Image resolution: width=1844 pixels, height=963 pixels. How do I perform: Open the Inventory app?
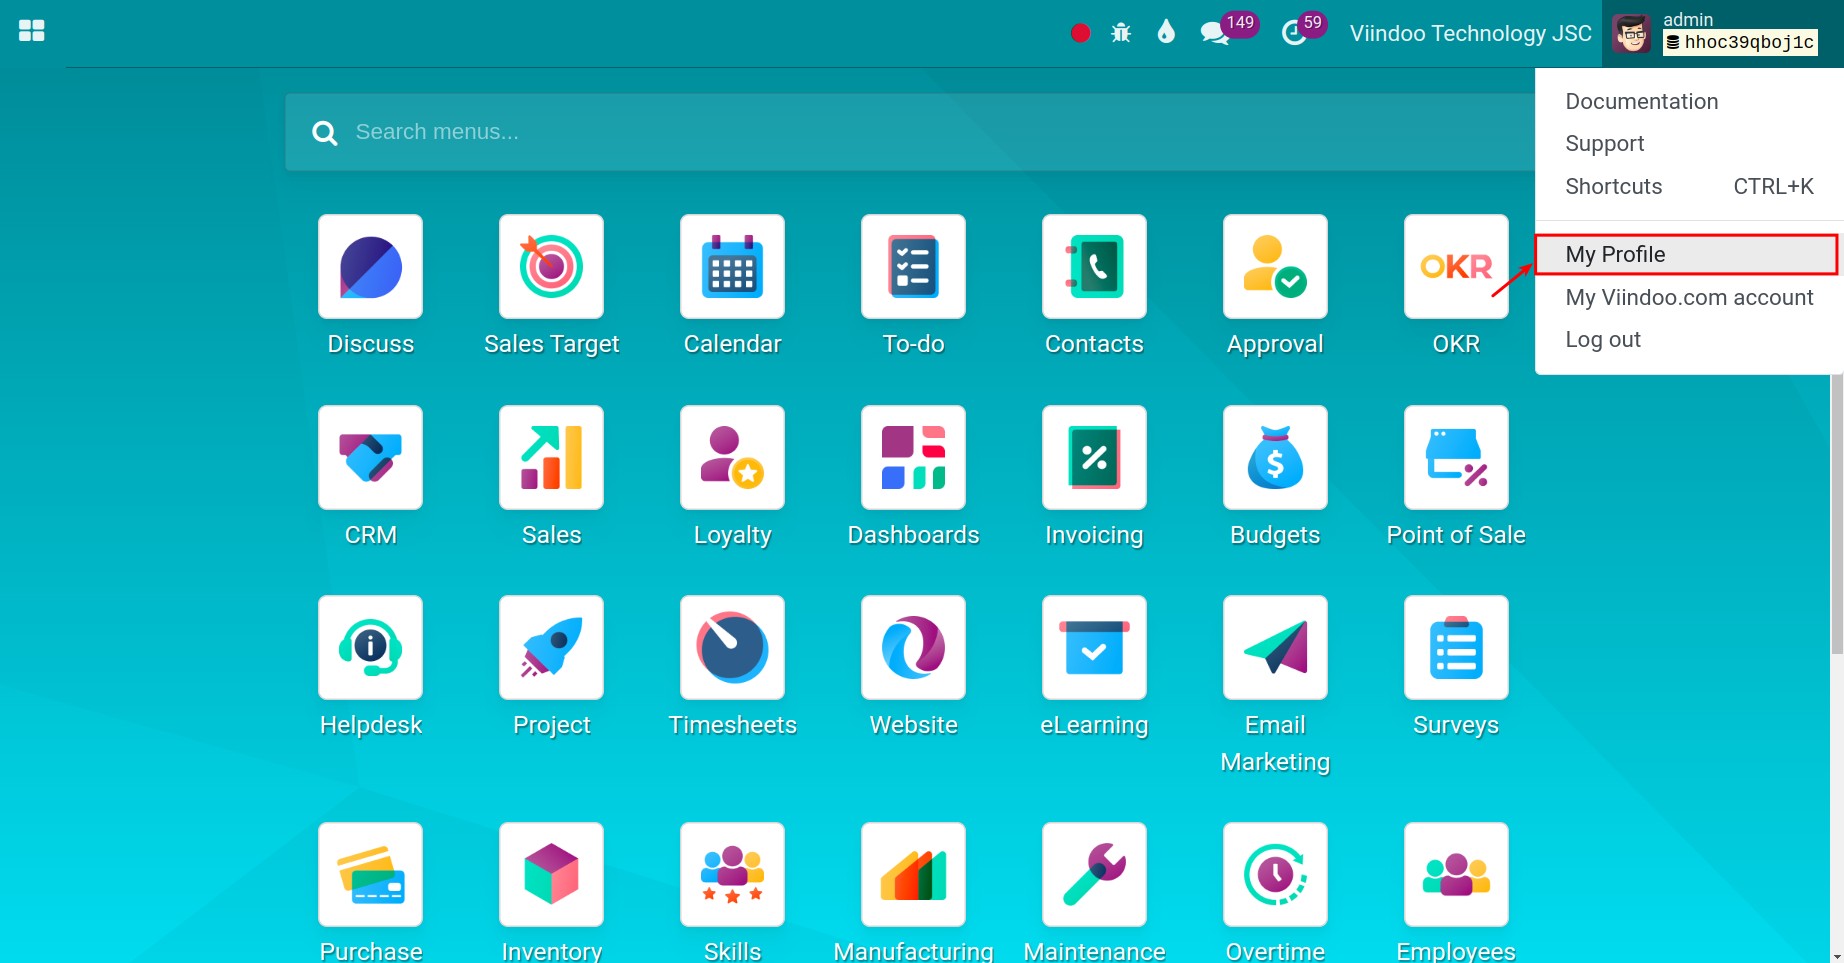coord(551,874)
